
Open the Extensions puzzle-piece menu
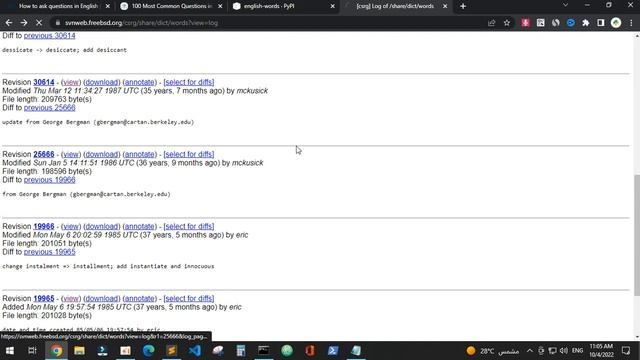click(x=586, y=23)
